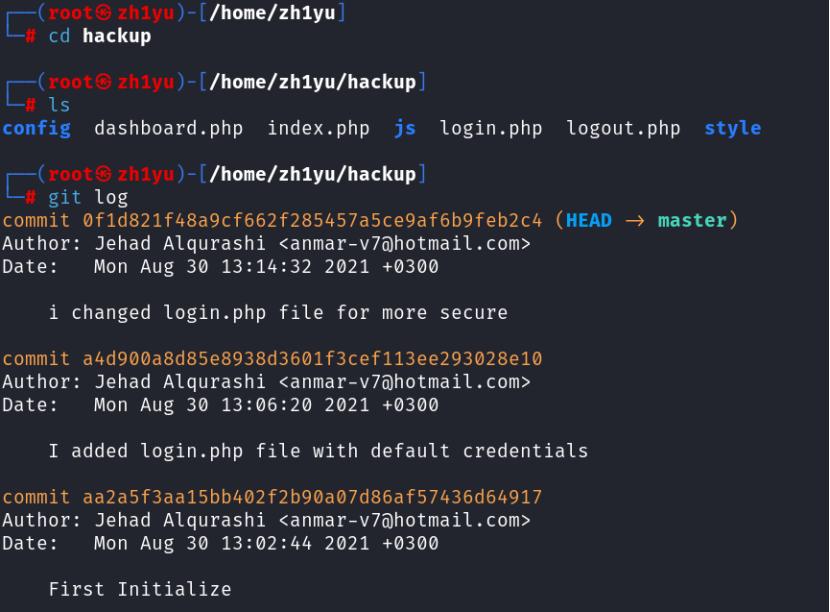830x612 pixels.
Task: Click the dashboard.php filename
Action: (168, 128)
